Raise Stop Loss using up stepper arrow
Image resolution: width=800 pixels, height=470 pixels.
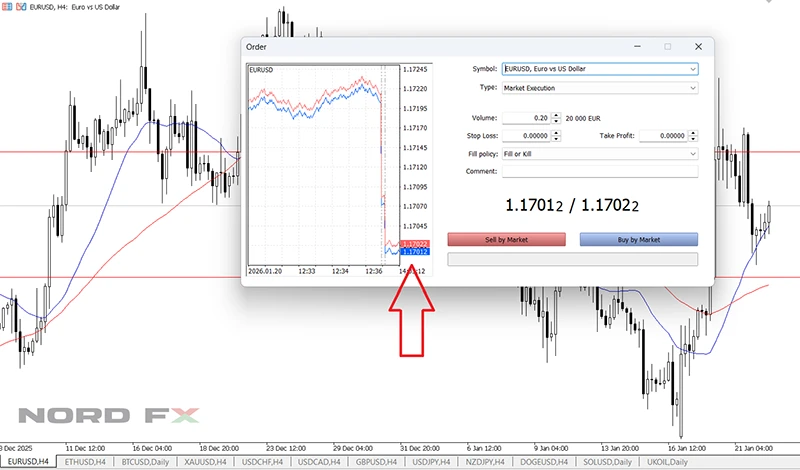click(556, 133)
